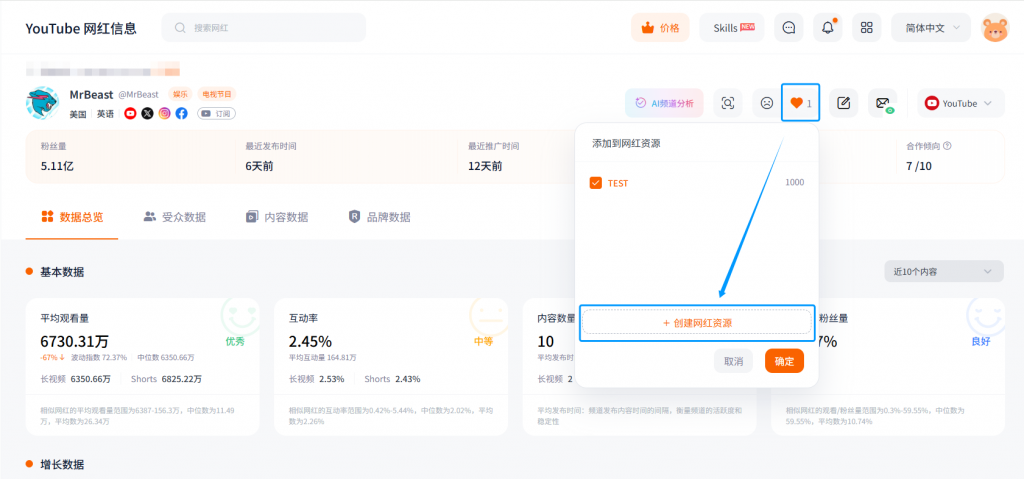Open the apps grid menu
This screenshot has height=479, width=1024.
(x=867, y=28)
